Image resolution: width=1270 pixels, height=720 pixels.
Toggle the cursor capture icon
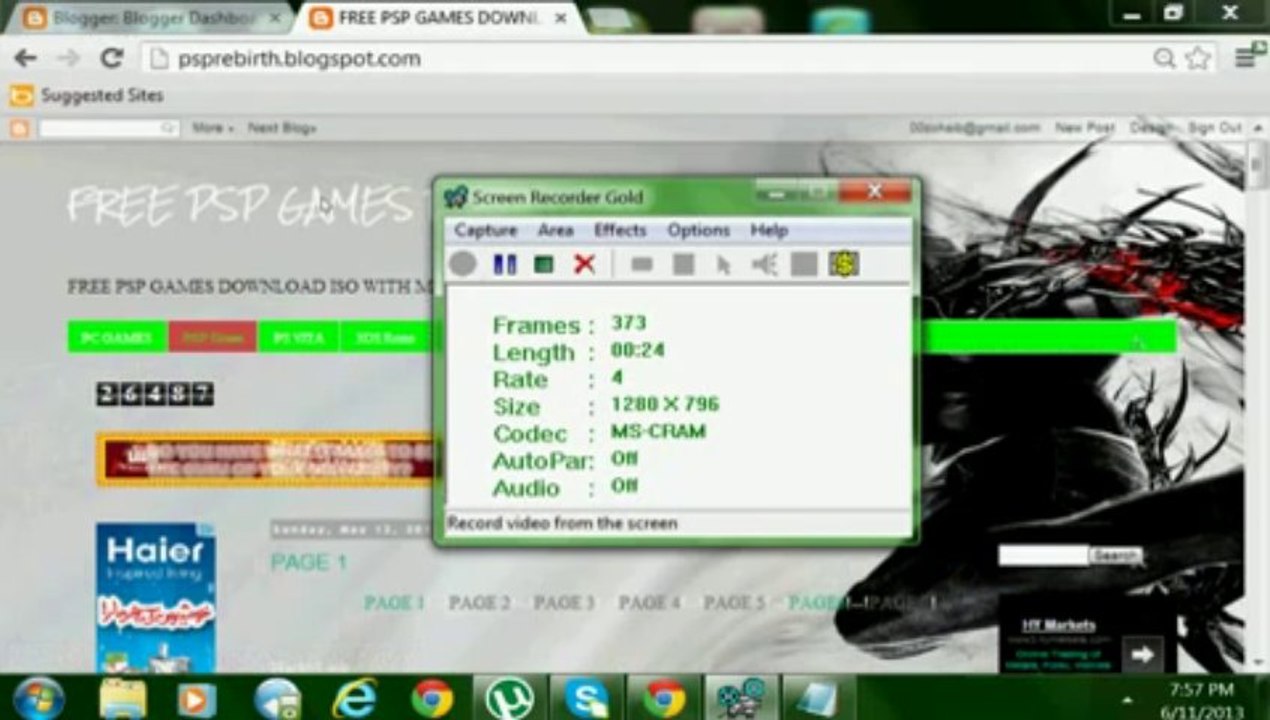pyautogui.click(x=724, y=264)
